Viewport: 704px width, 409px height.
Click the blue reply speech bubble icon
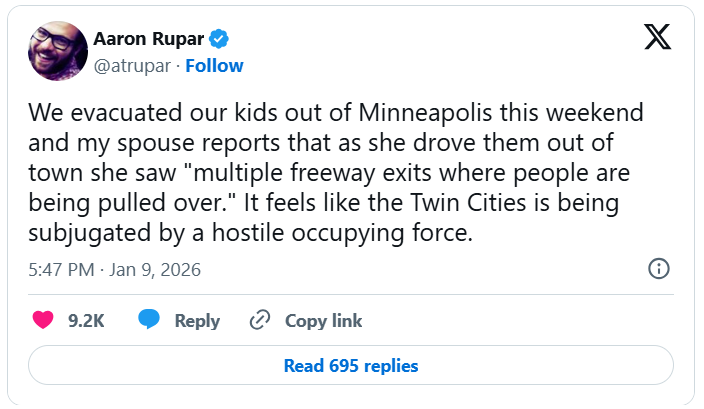[x=149, y=319]
